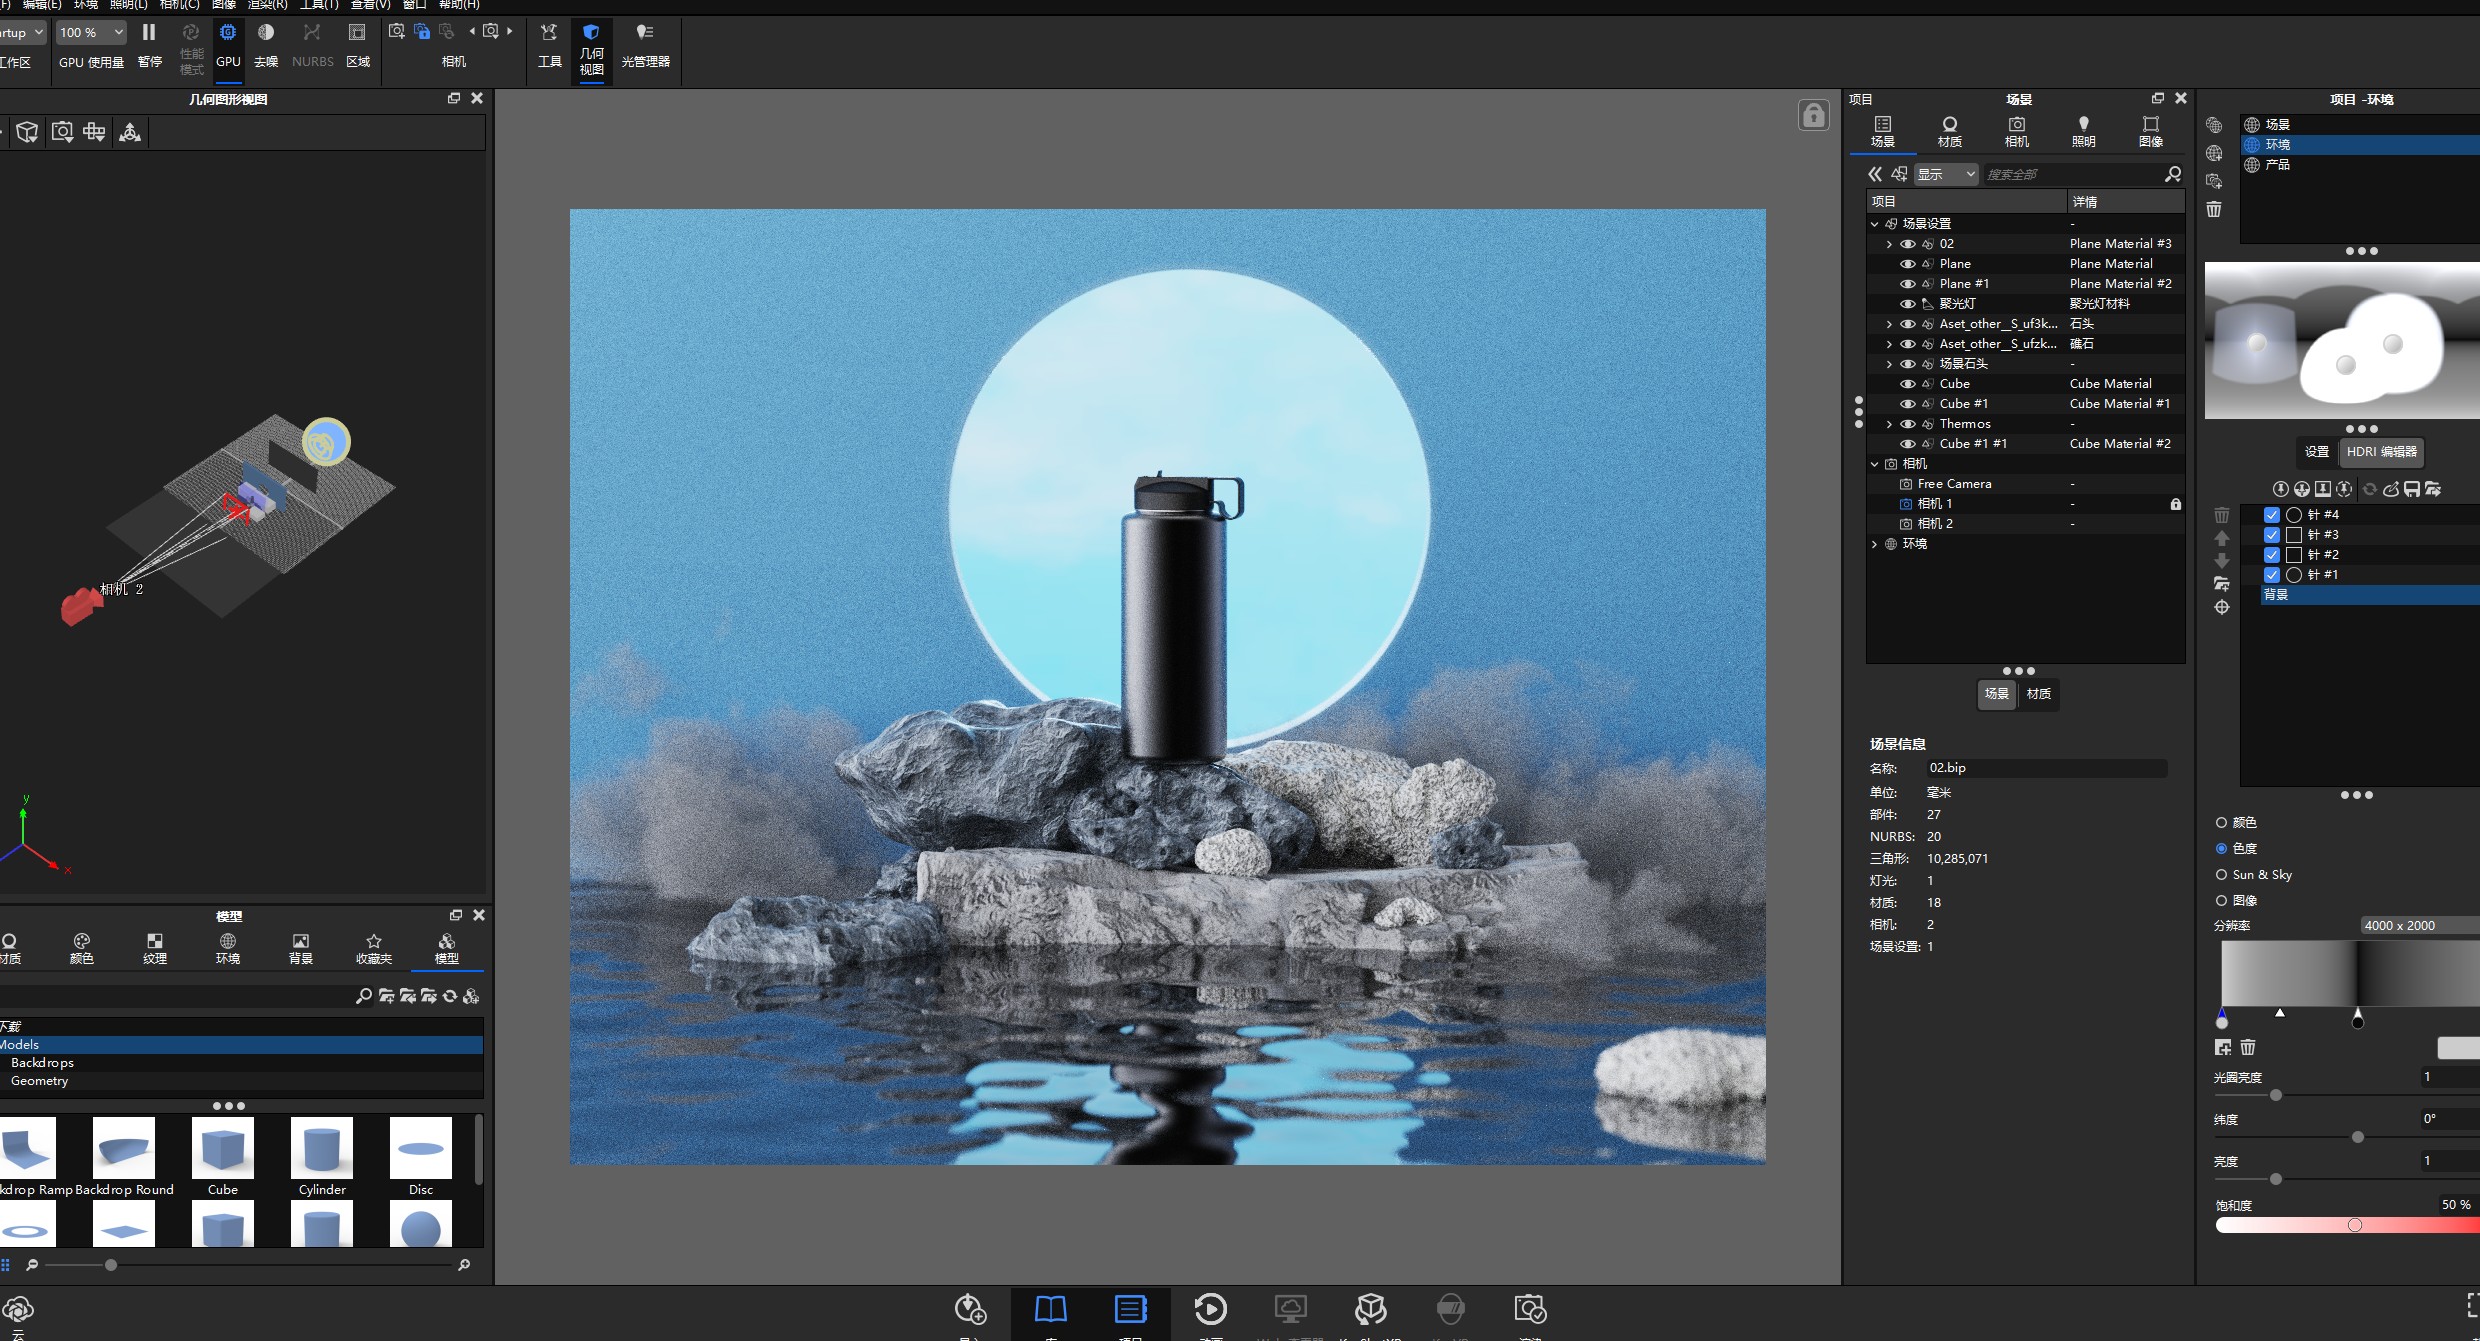
Task: Hide the 聚光灯 spotlight via eye icon
Action: [1907, 304]
